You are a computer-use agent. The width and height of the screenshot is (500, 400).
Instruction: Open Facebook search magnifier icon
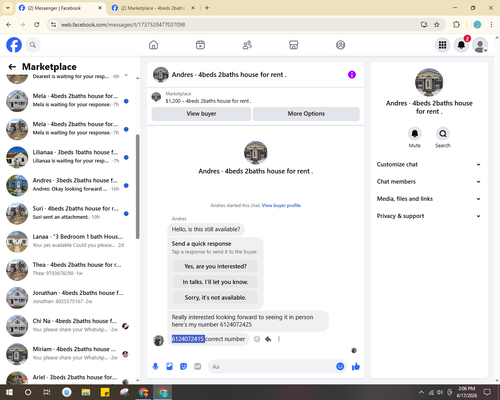[x=33, y=45]
